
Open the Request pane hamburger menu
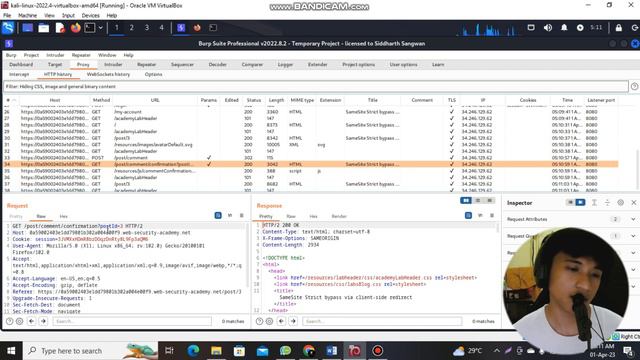(242, 216)
